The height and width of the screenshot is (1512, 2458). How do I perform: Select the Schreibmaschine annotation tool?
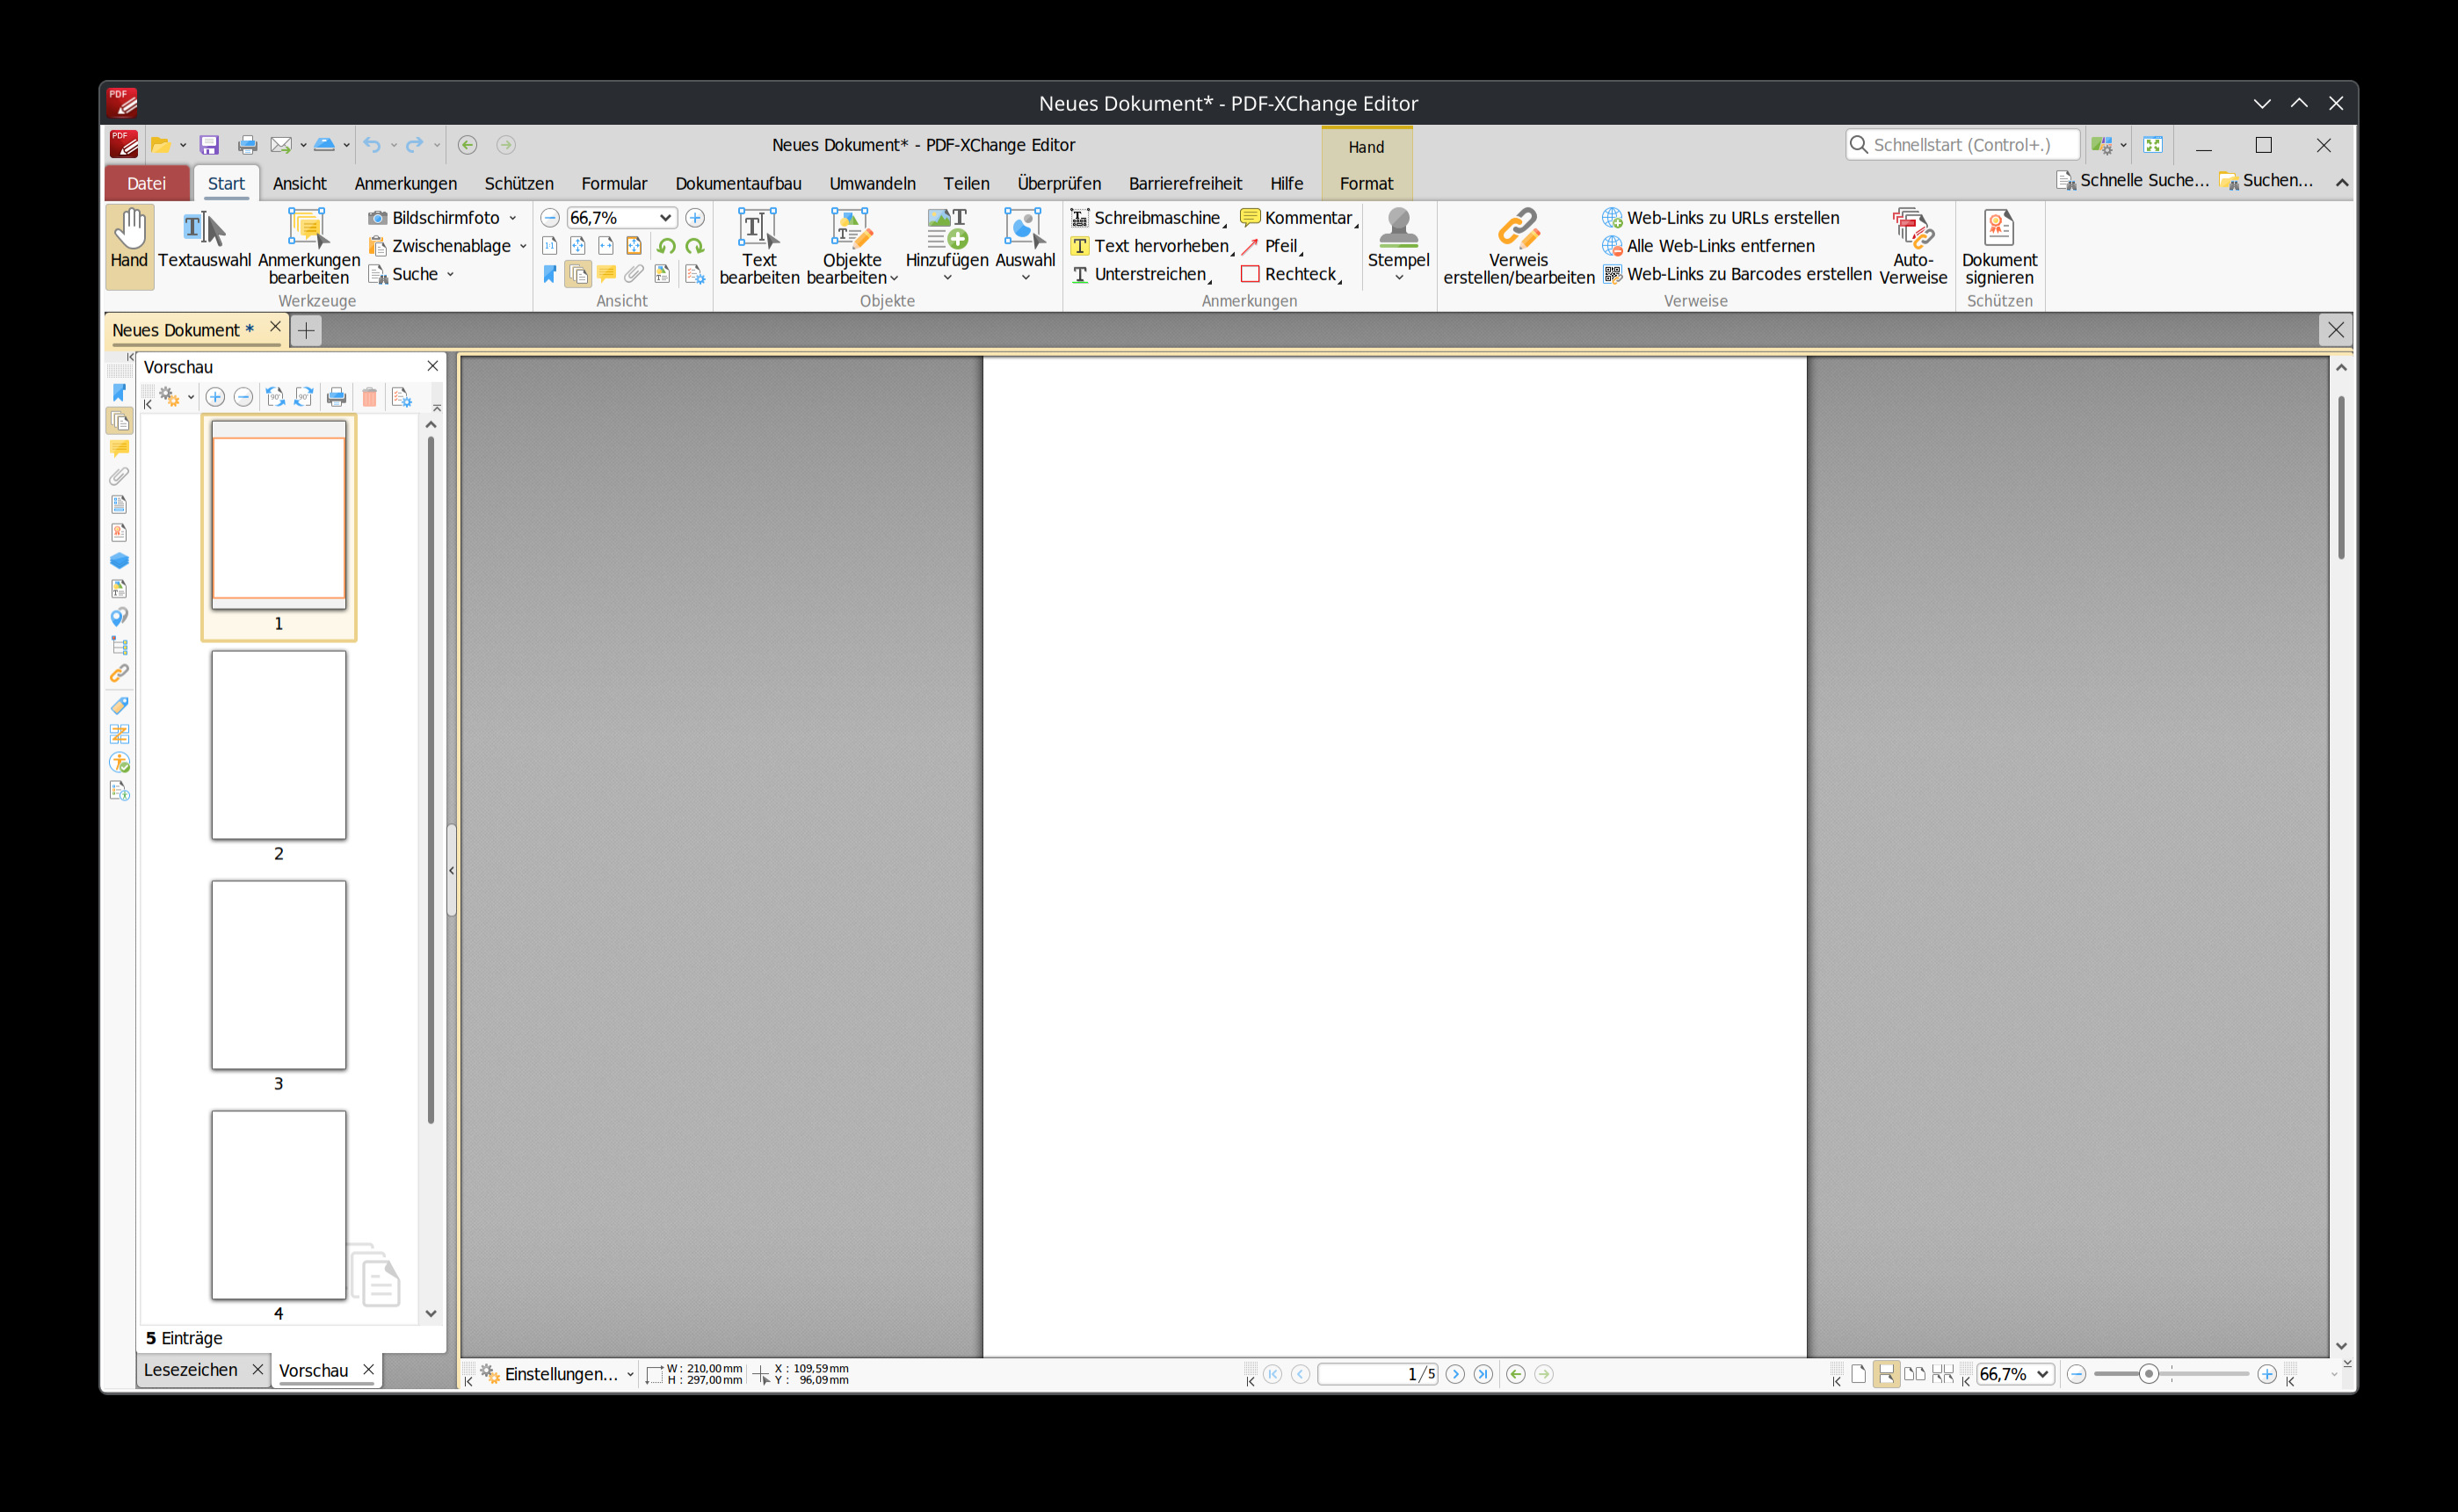pos(1147,218)
